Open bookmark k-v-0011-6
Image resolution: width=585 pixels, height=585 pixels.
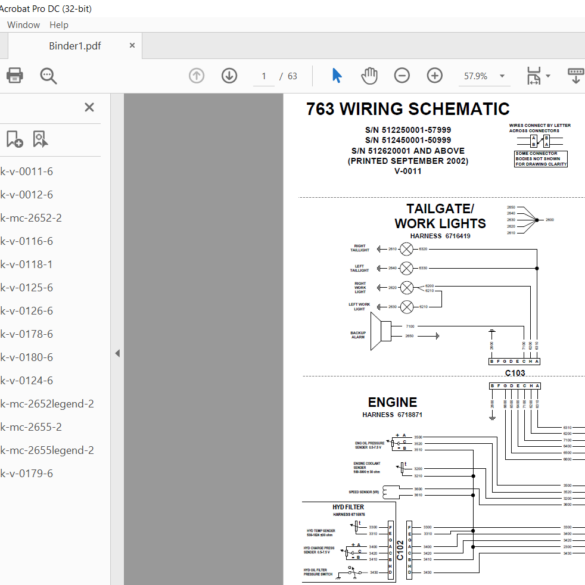(x=26, y=171)
